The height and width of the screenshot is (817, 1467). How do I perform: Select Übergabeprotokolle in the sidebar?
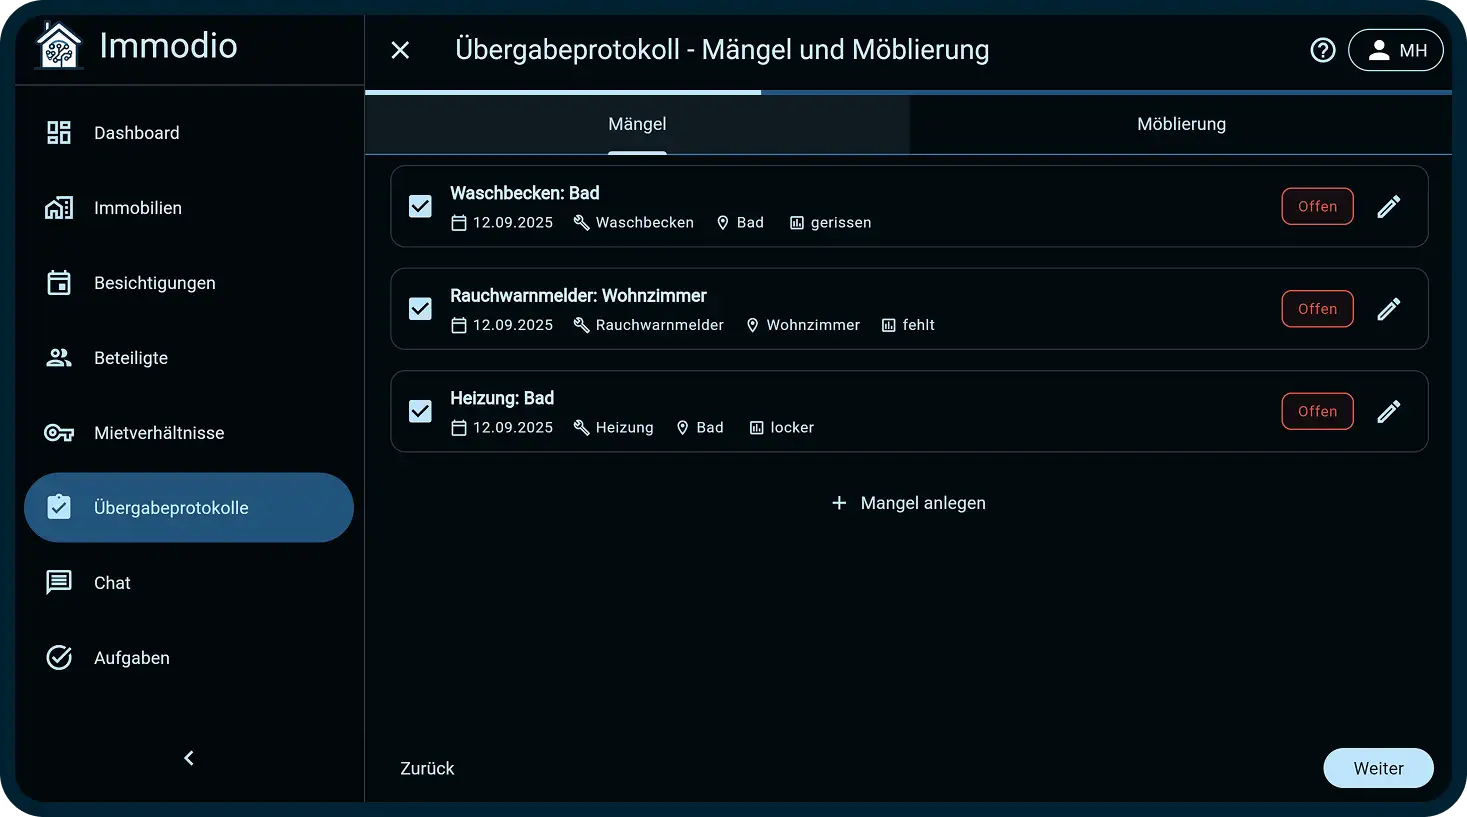(189, 508)
